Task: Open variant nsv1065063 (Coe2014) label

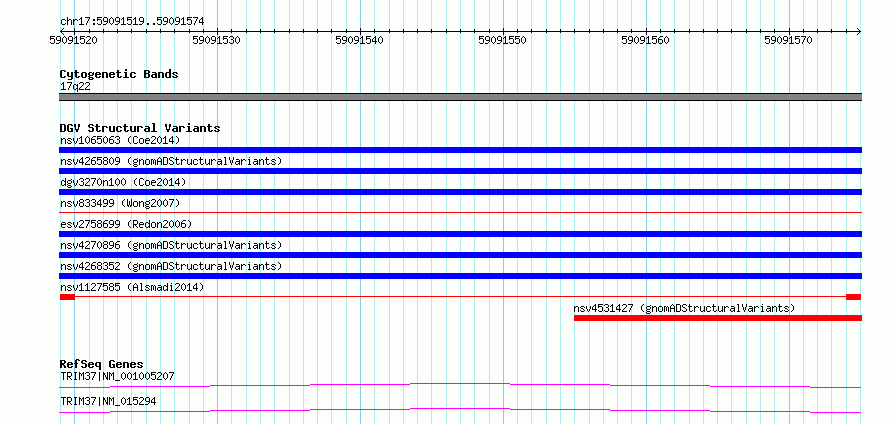Action: (x=120, y=140)
